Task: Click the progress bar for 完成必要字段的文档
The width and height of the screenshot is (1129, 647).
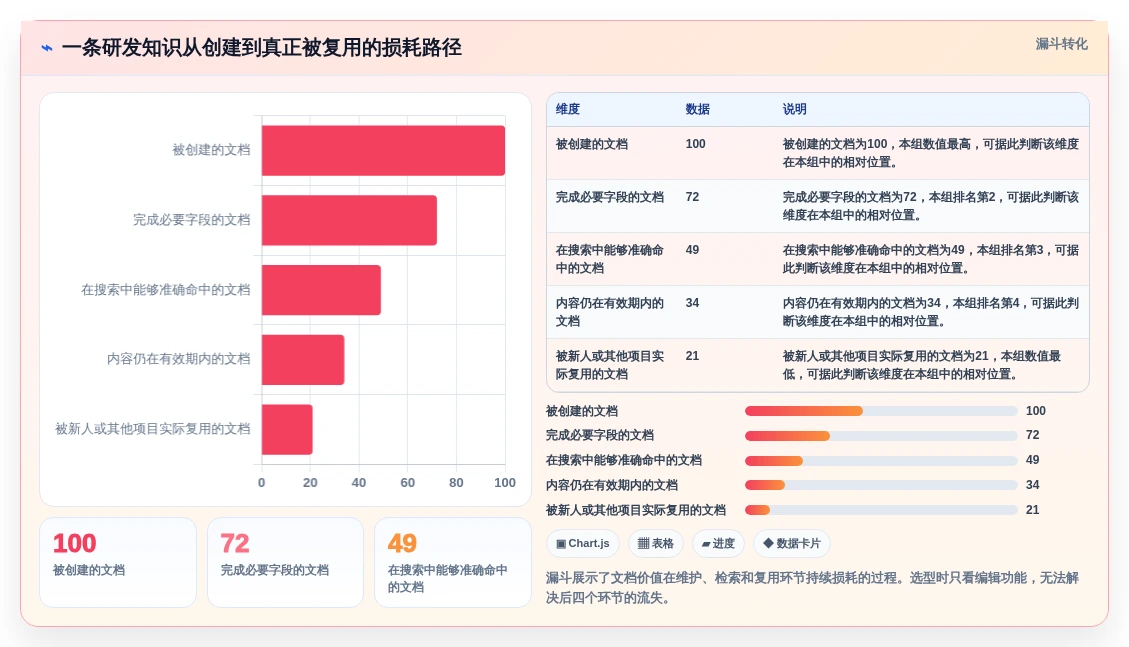Action: pyautogui.click(x=881, y=435)
